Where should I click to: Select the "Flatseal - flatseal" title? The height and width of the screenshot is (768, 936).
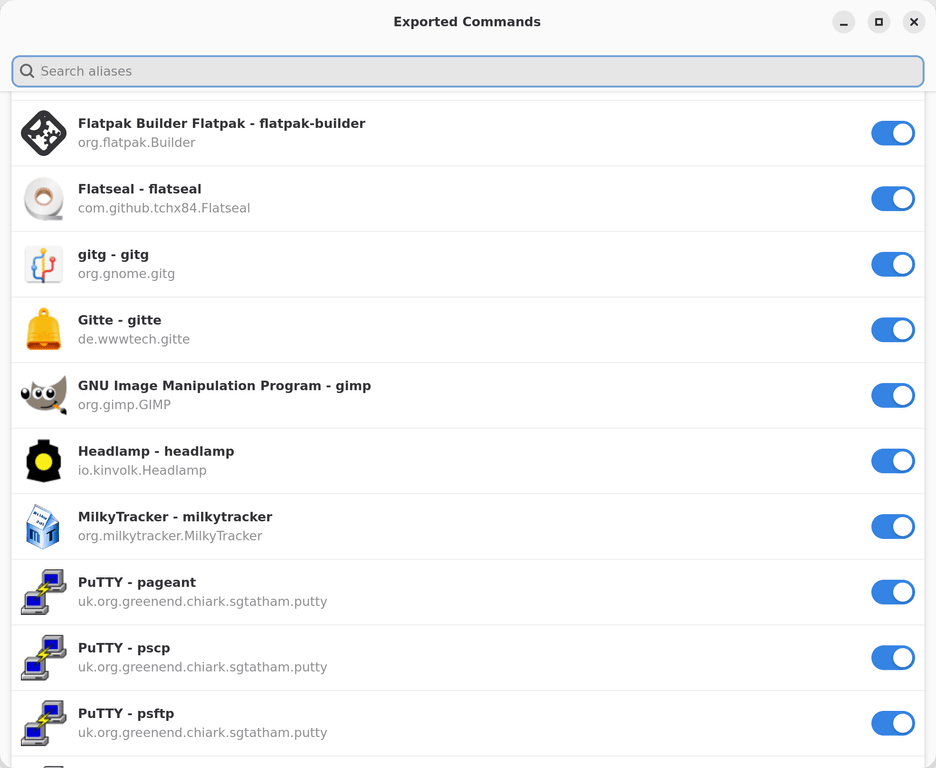tap(140, 189)
